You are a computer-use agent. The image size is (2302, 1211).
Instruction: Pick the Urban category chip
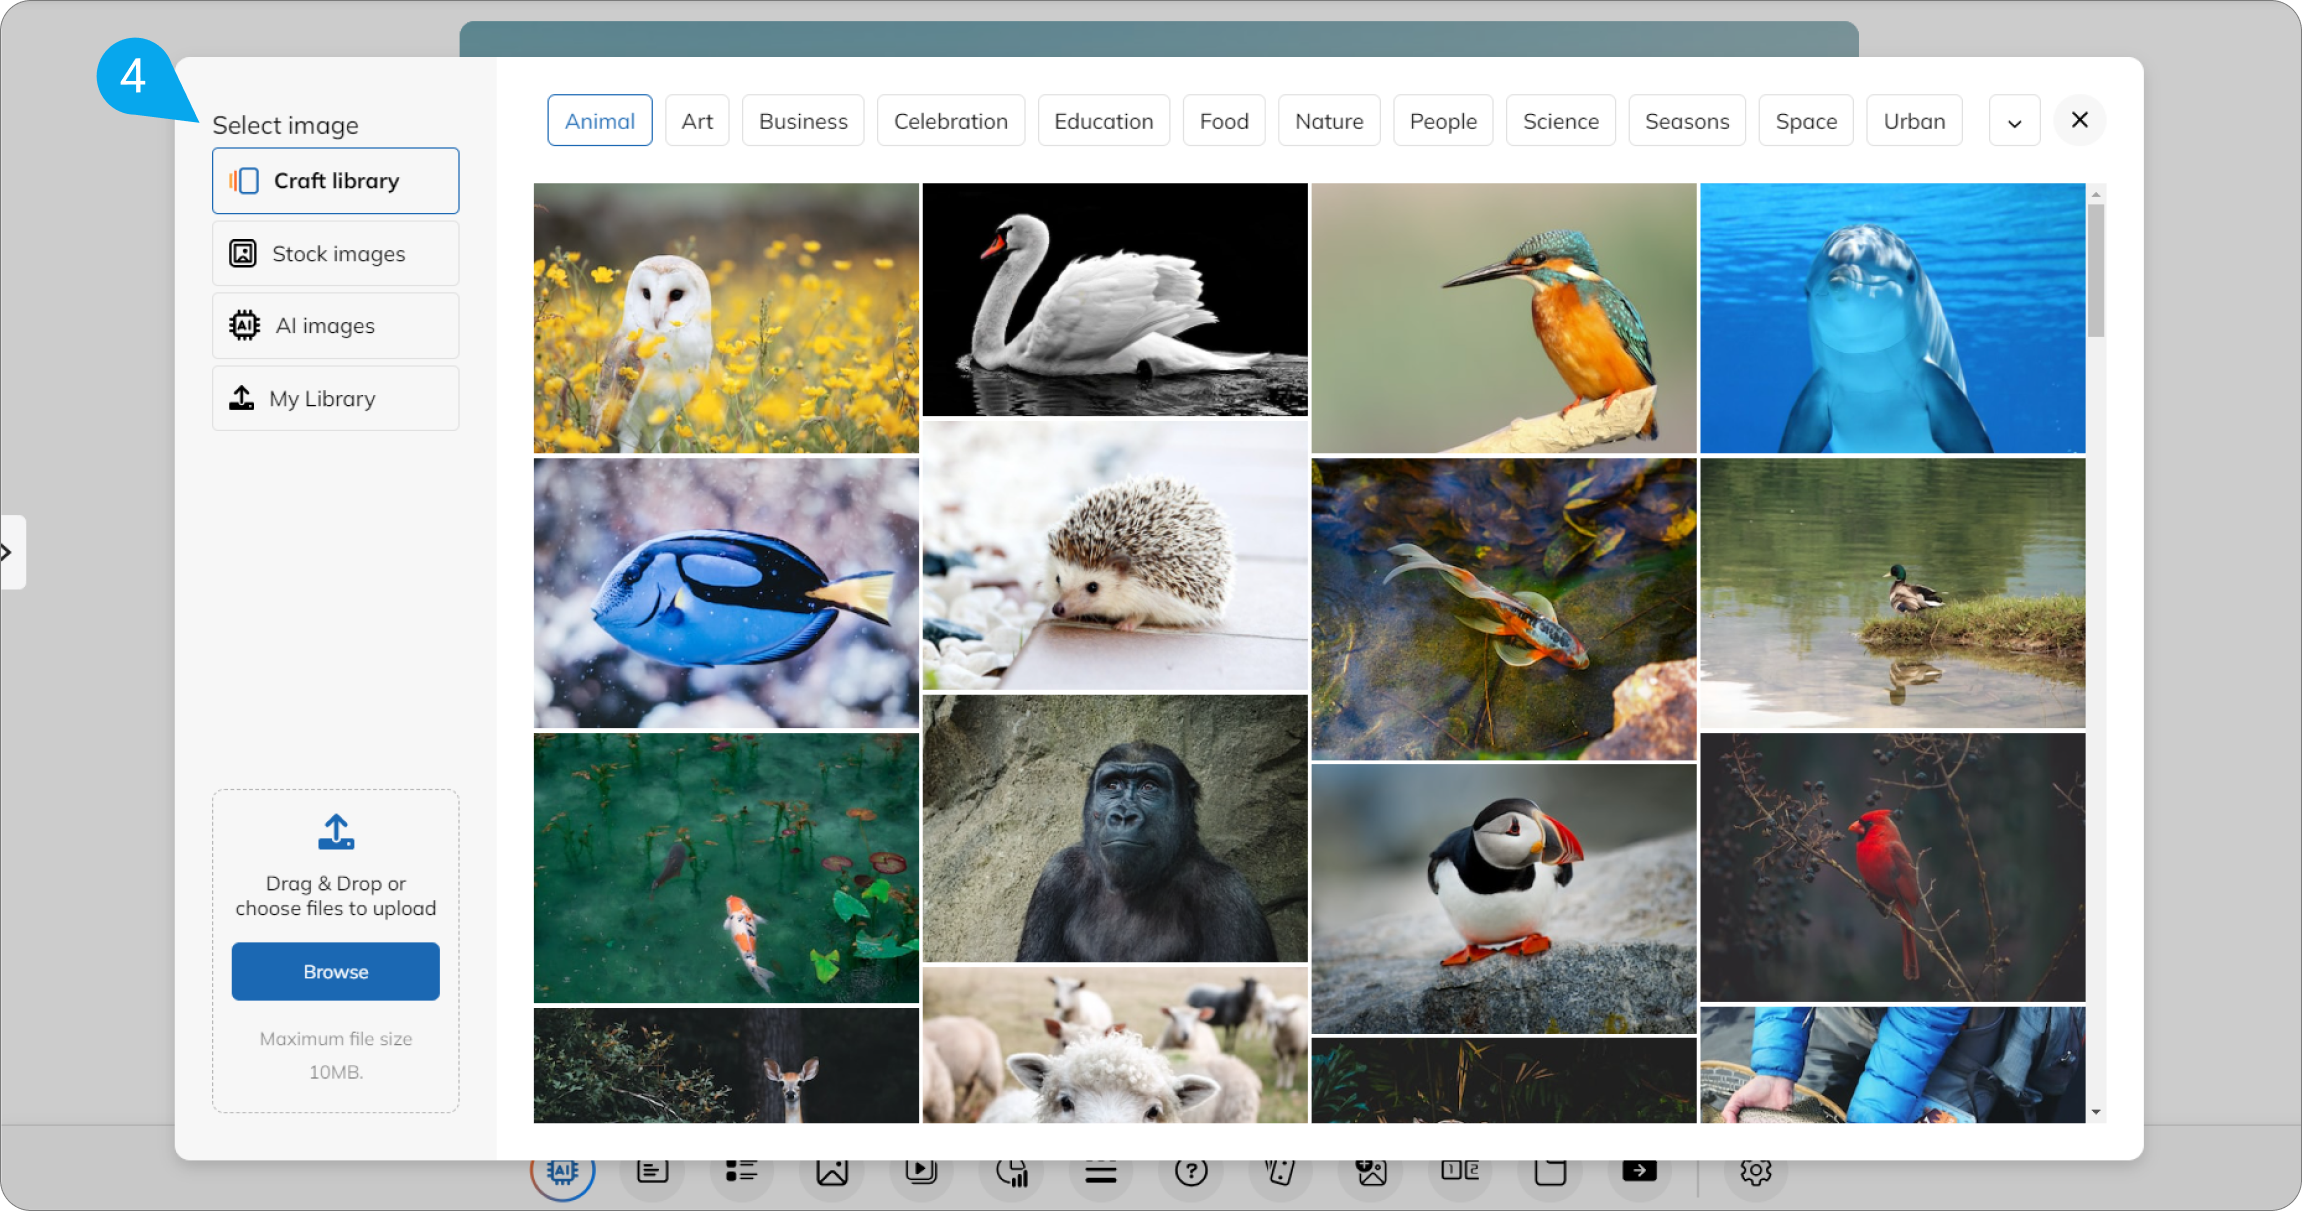(1915, 121)
